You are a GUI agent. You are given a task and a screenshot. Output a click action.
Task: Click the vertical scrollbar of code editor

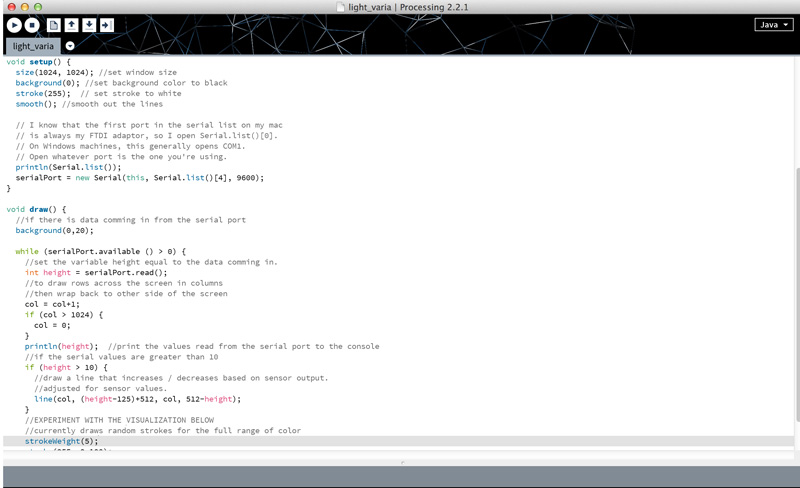797,295
